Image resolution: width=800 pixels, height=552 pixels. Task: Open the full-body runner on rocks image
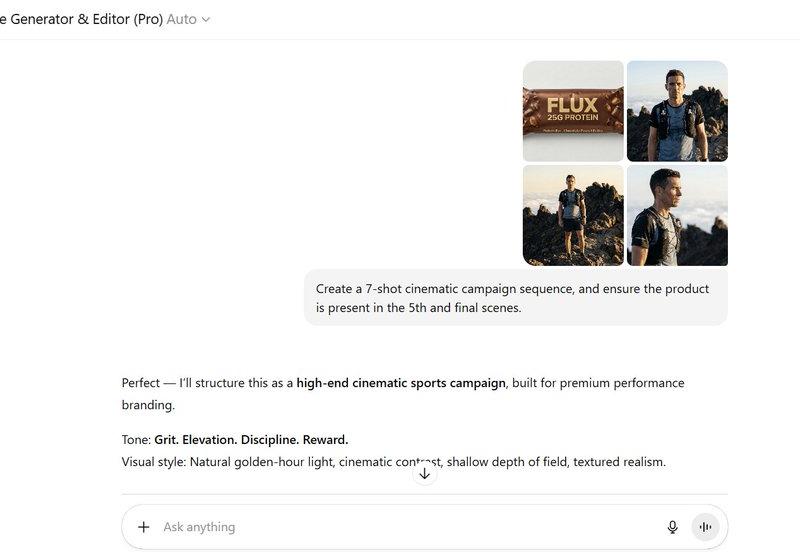(573, 215)
